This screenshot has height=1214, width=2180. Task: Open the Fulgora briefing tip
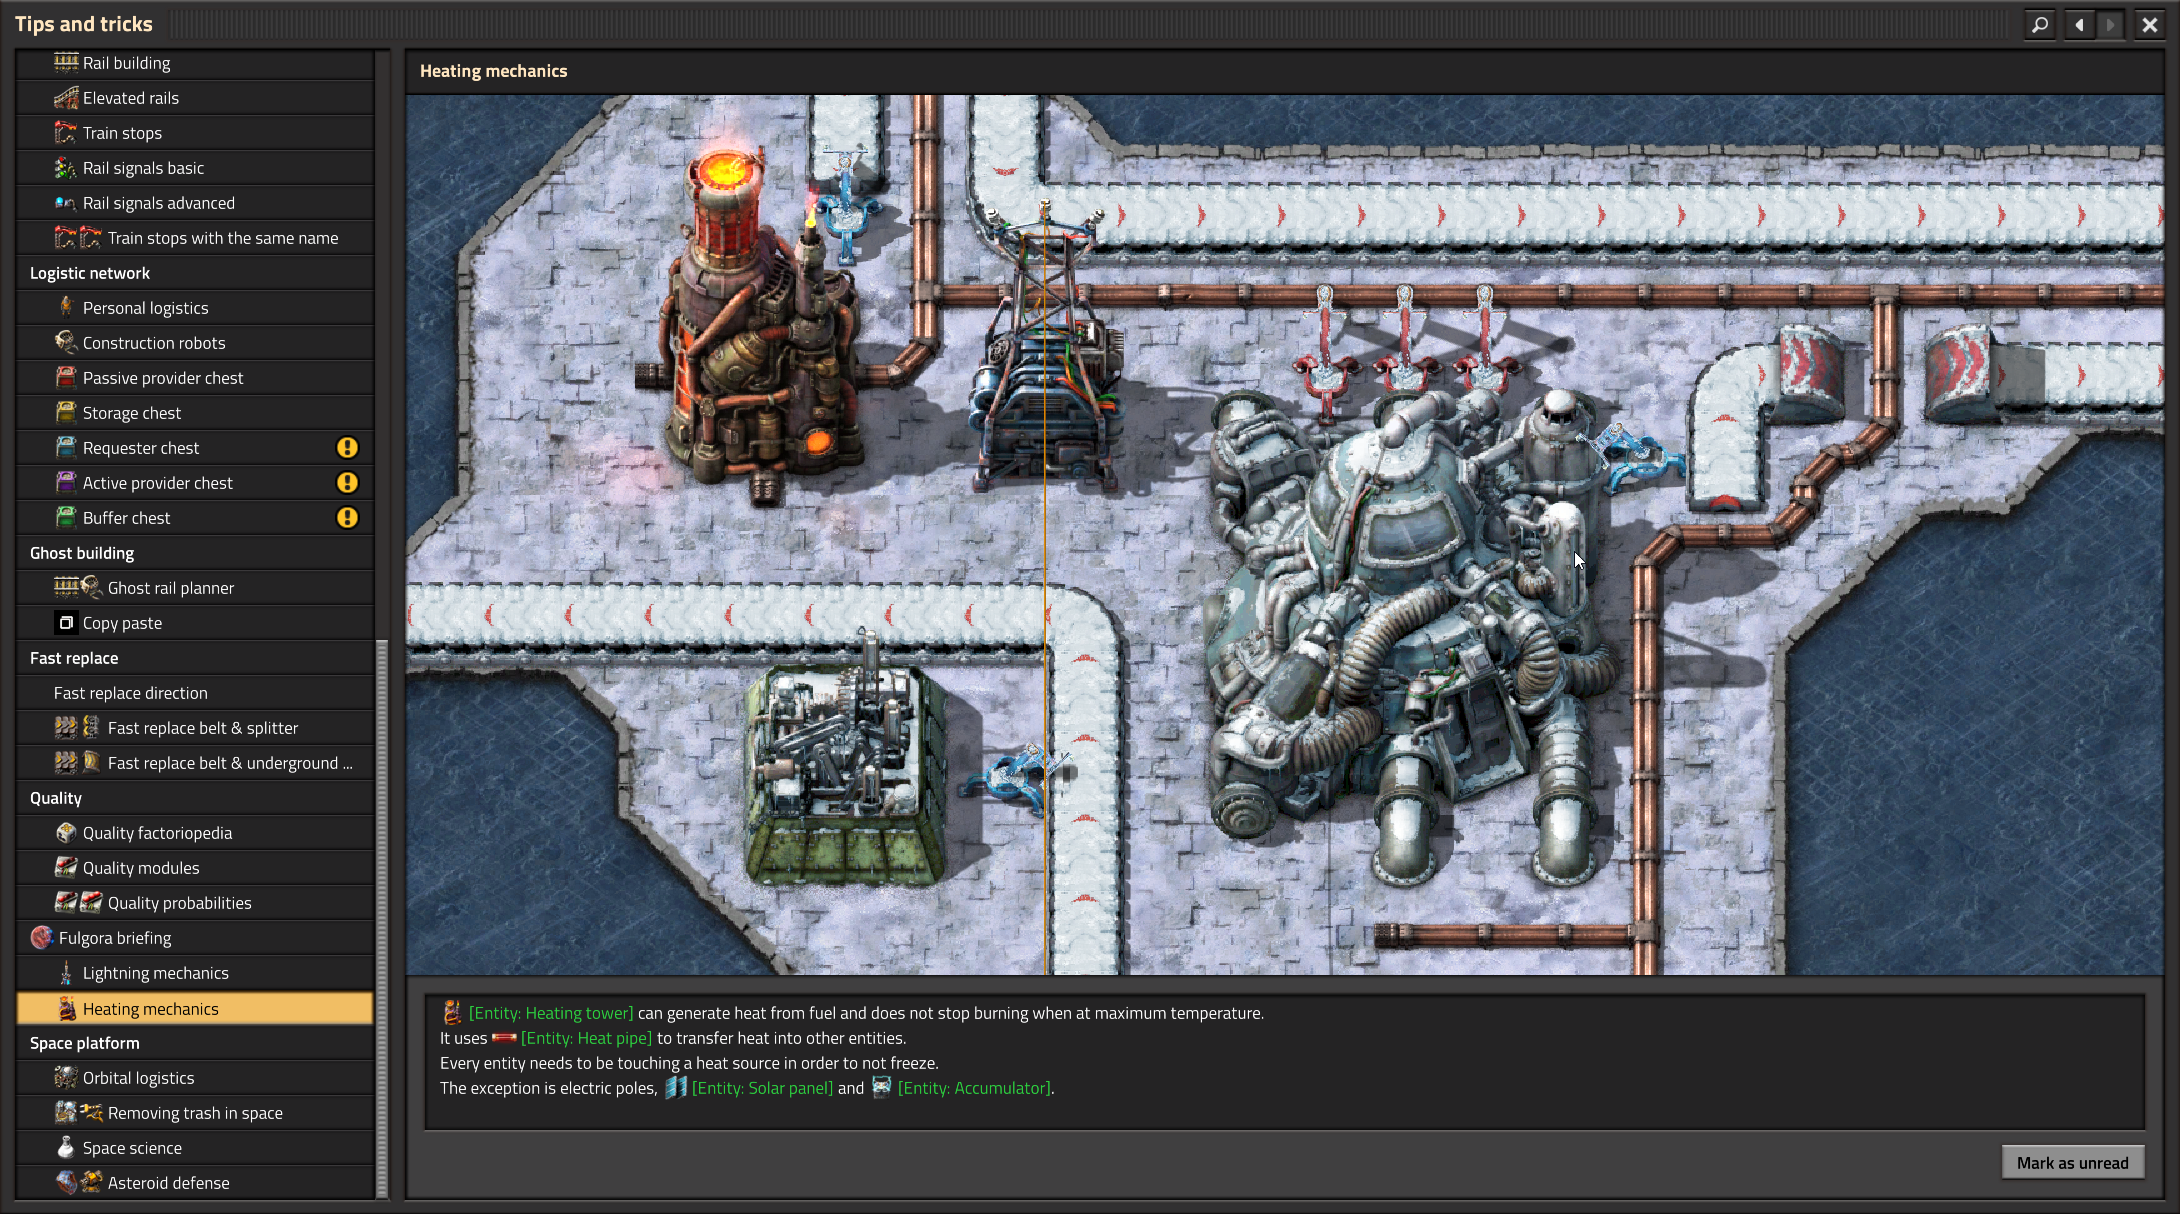pos(195,938)
